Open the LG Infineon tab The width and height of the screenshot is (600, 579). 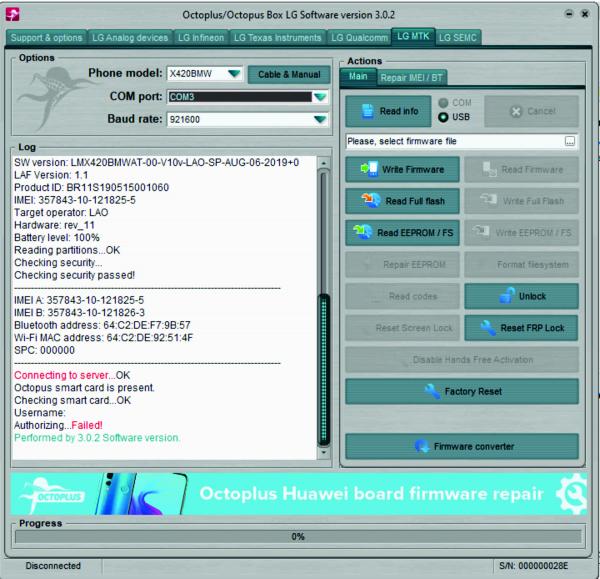click(201, 38)
